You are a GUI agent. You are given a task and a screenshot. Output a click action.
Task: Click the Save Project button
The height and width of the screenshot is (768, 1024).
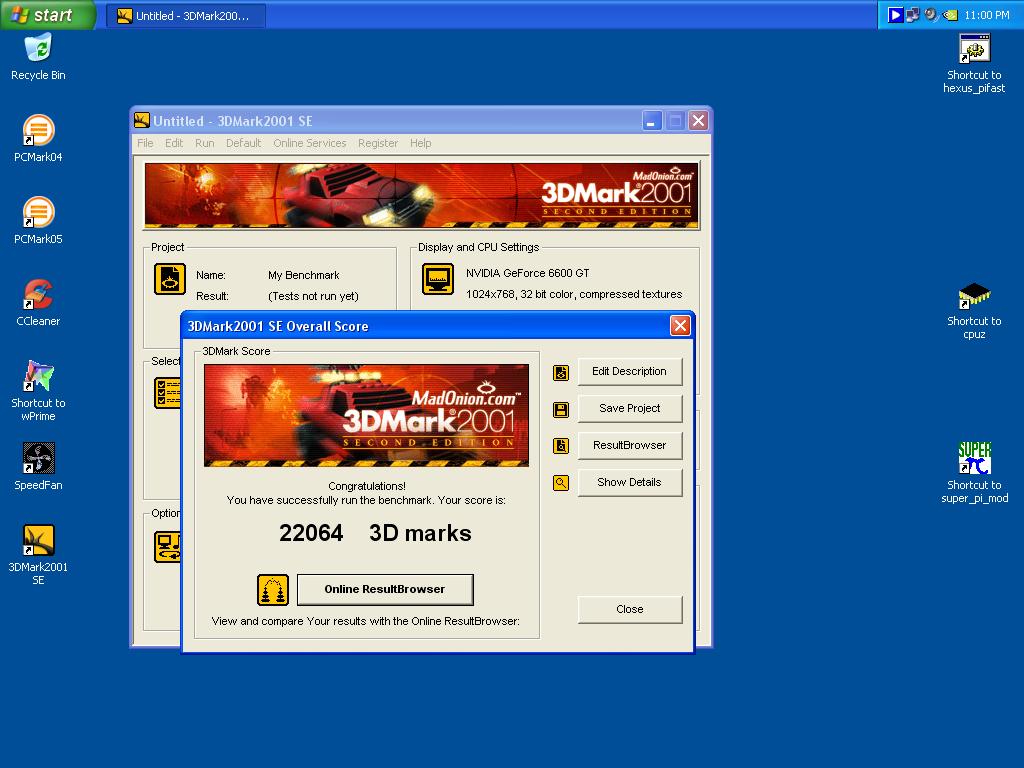[x=630, y=408]
